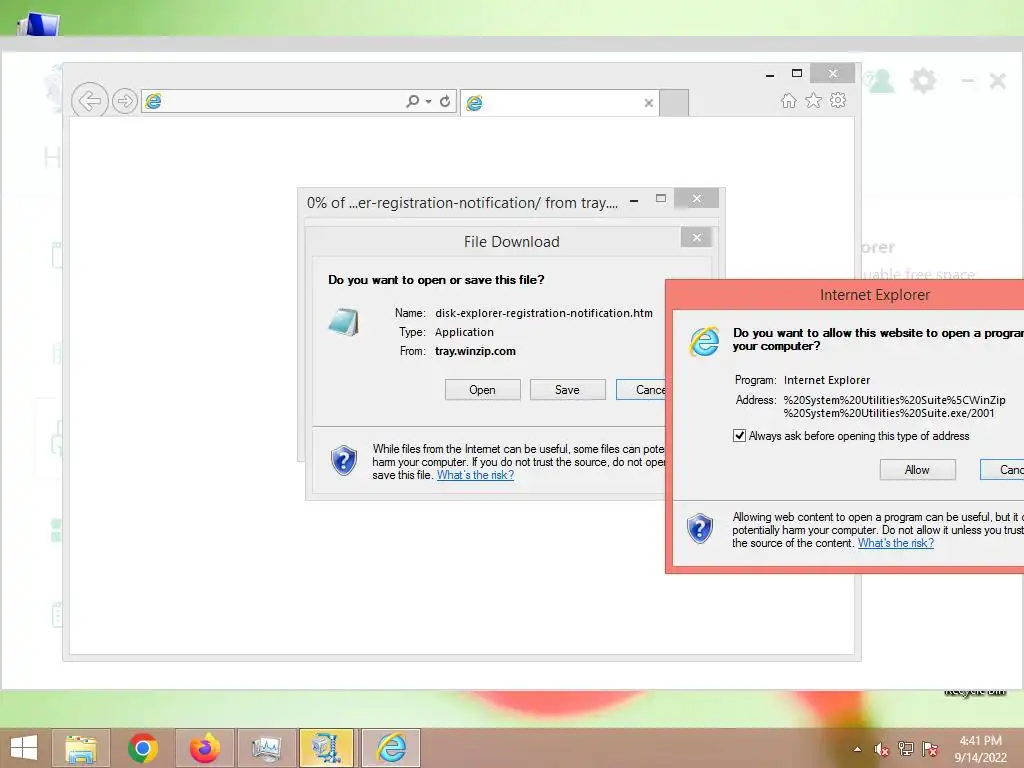Click the refresh icon in the address bar
The width and height of the screenshot is (1024, 768).
click(x=445, y=101)
